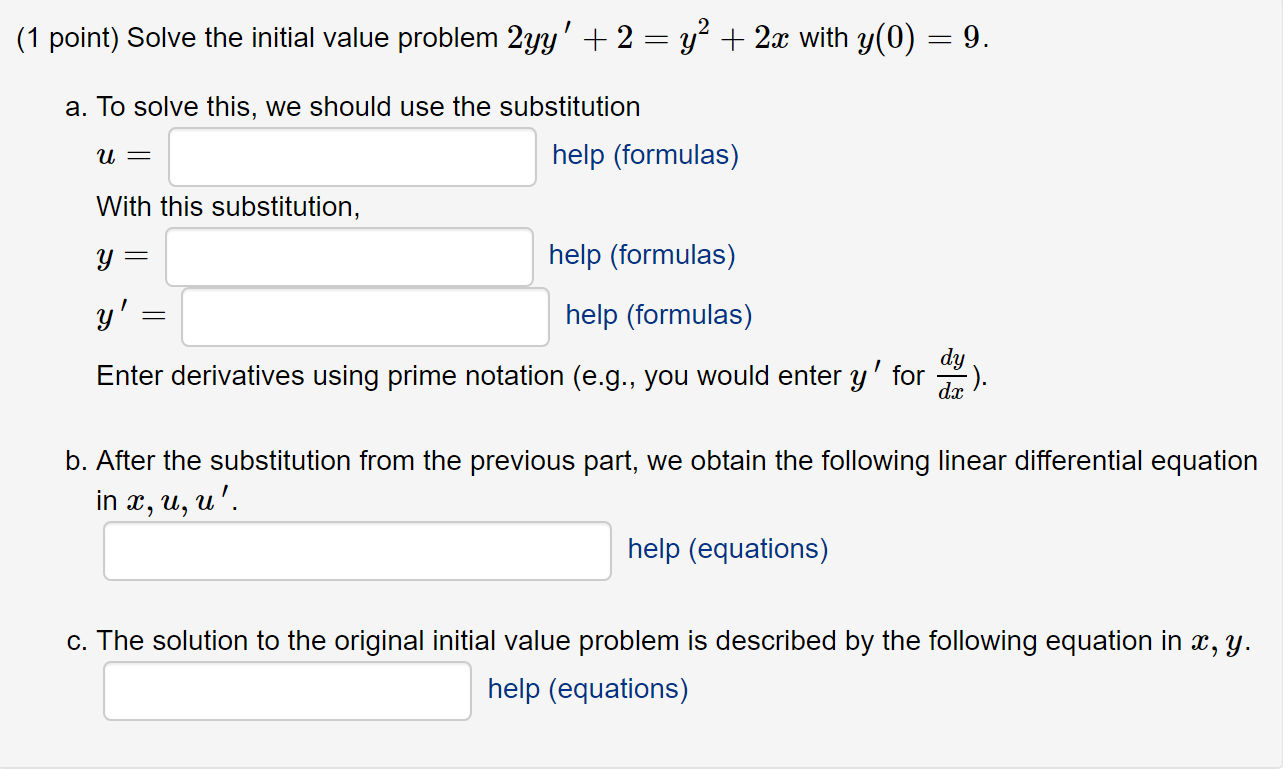Focus the substitution u field to enter formula
This screenshot has height=769, width=1283.
pos(352,157)
